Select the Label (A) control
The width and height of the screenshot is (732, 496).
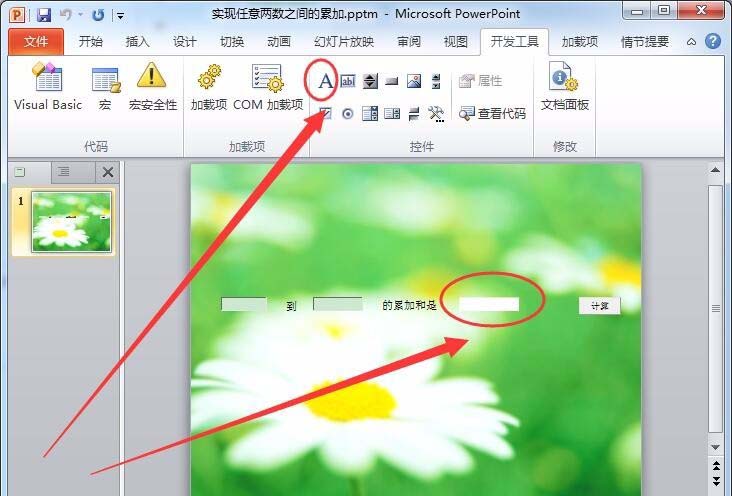tap(325, 81)
